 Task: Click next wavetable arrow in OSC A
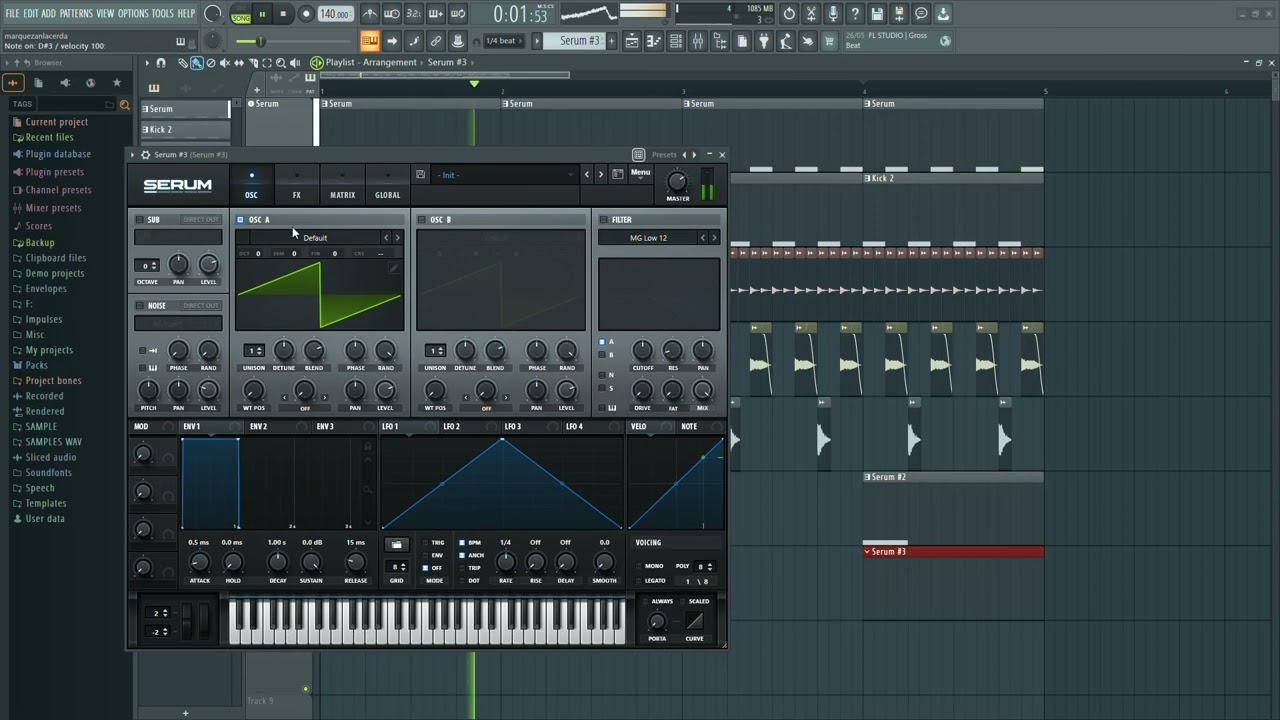(397, 238)
